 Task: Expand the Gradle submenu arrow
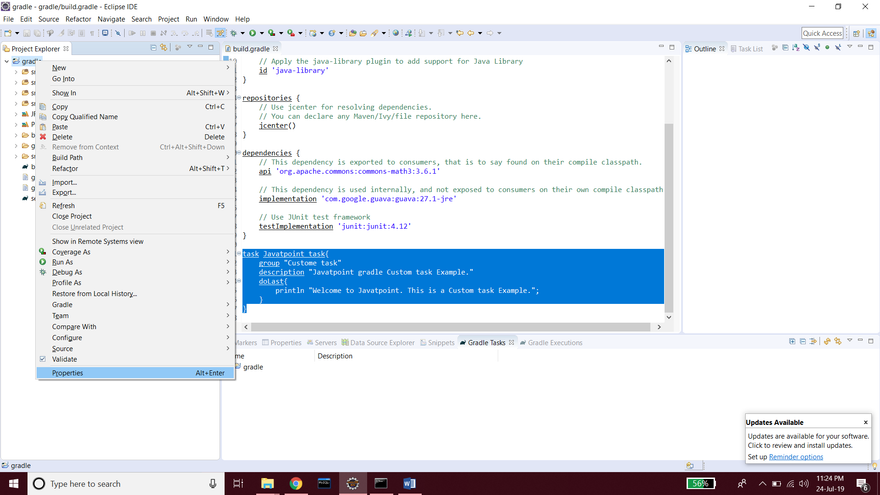point(228,305)
